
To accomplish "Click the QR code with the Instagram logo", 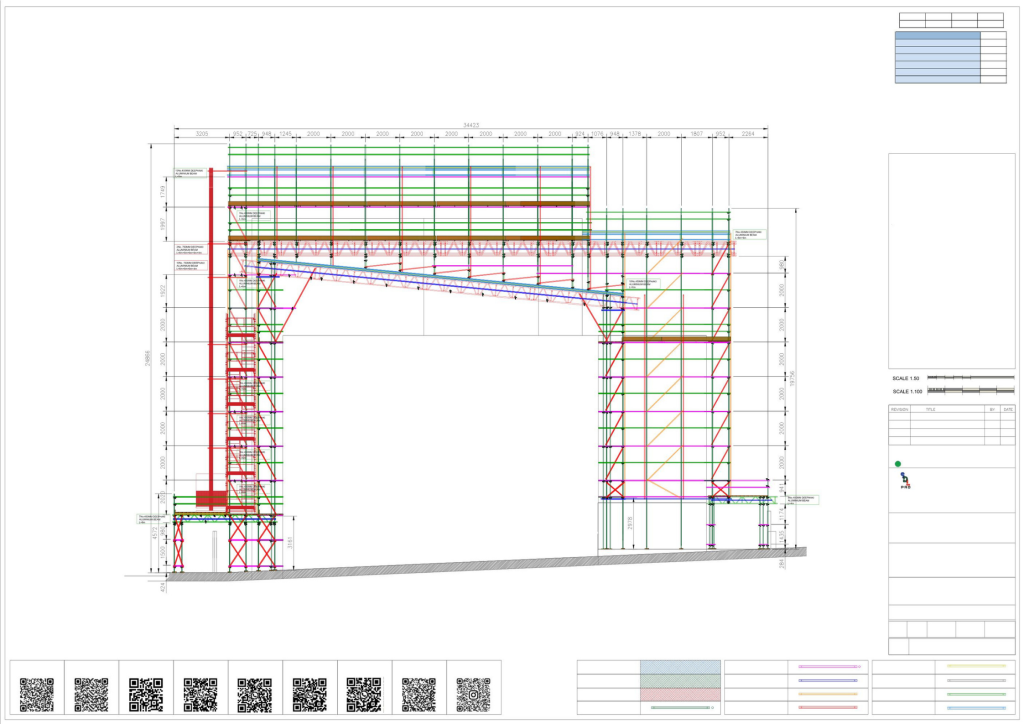I will [473, 694].
